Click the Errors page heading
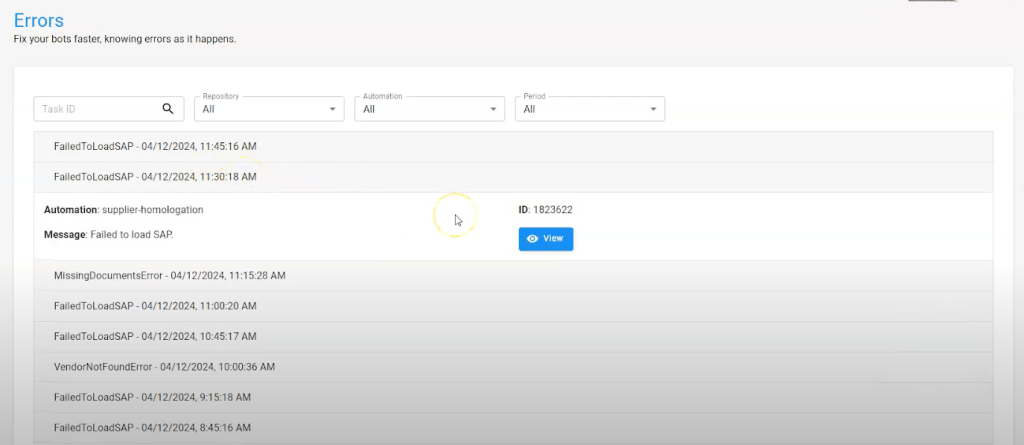Screen dimensions: 1024x445 [39, 19]
